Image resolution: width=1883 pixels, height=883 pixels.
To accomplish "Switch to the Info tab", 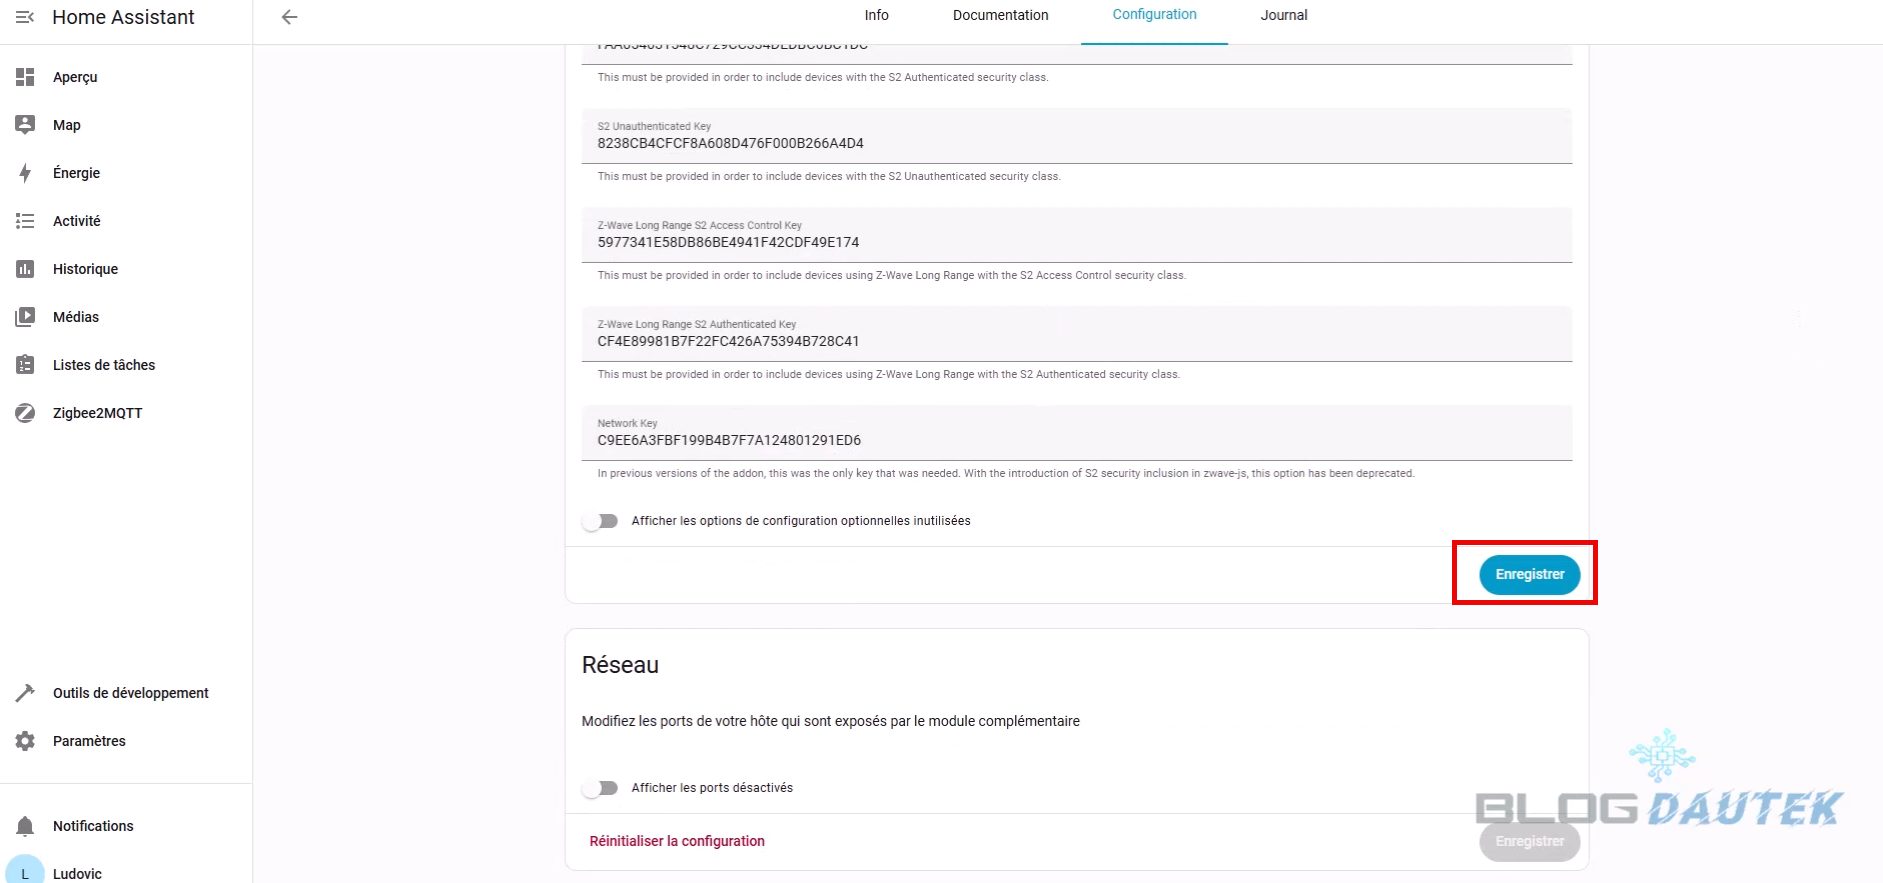I will tap(876, 15).
